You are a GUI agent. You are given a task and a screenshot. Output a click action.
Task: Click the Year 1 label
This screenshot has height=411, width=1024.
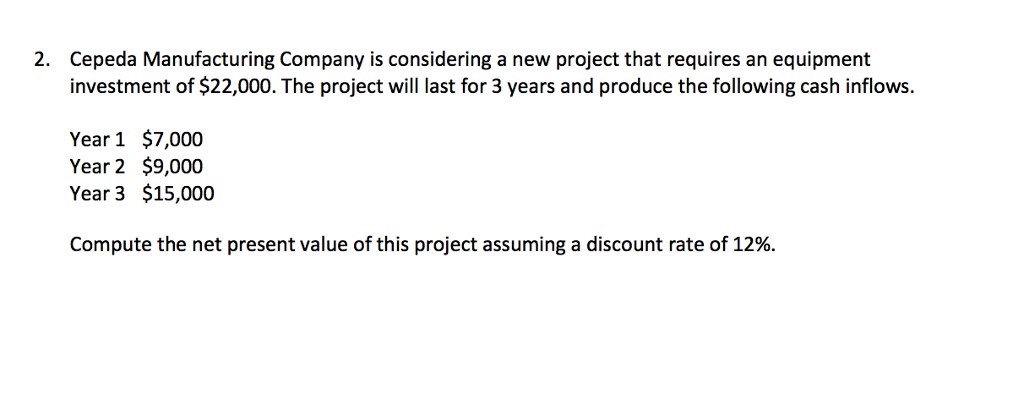97,140
